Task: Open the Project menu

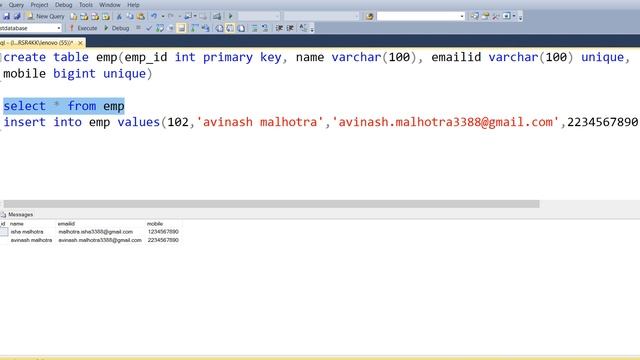Action: pos(39,5)
